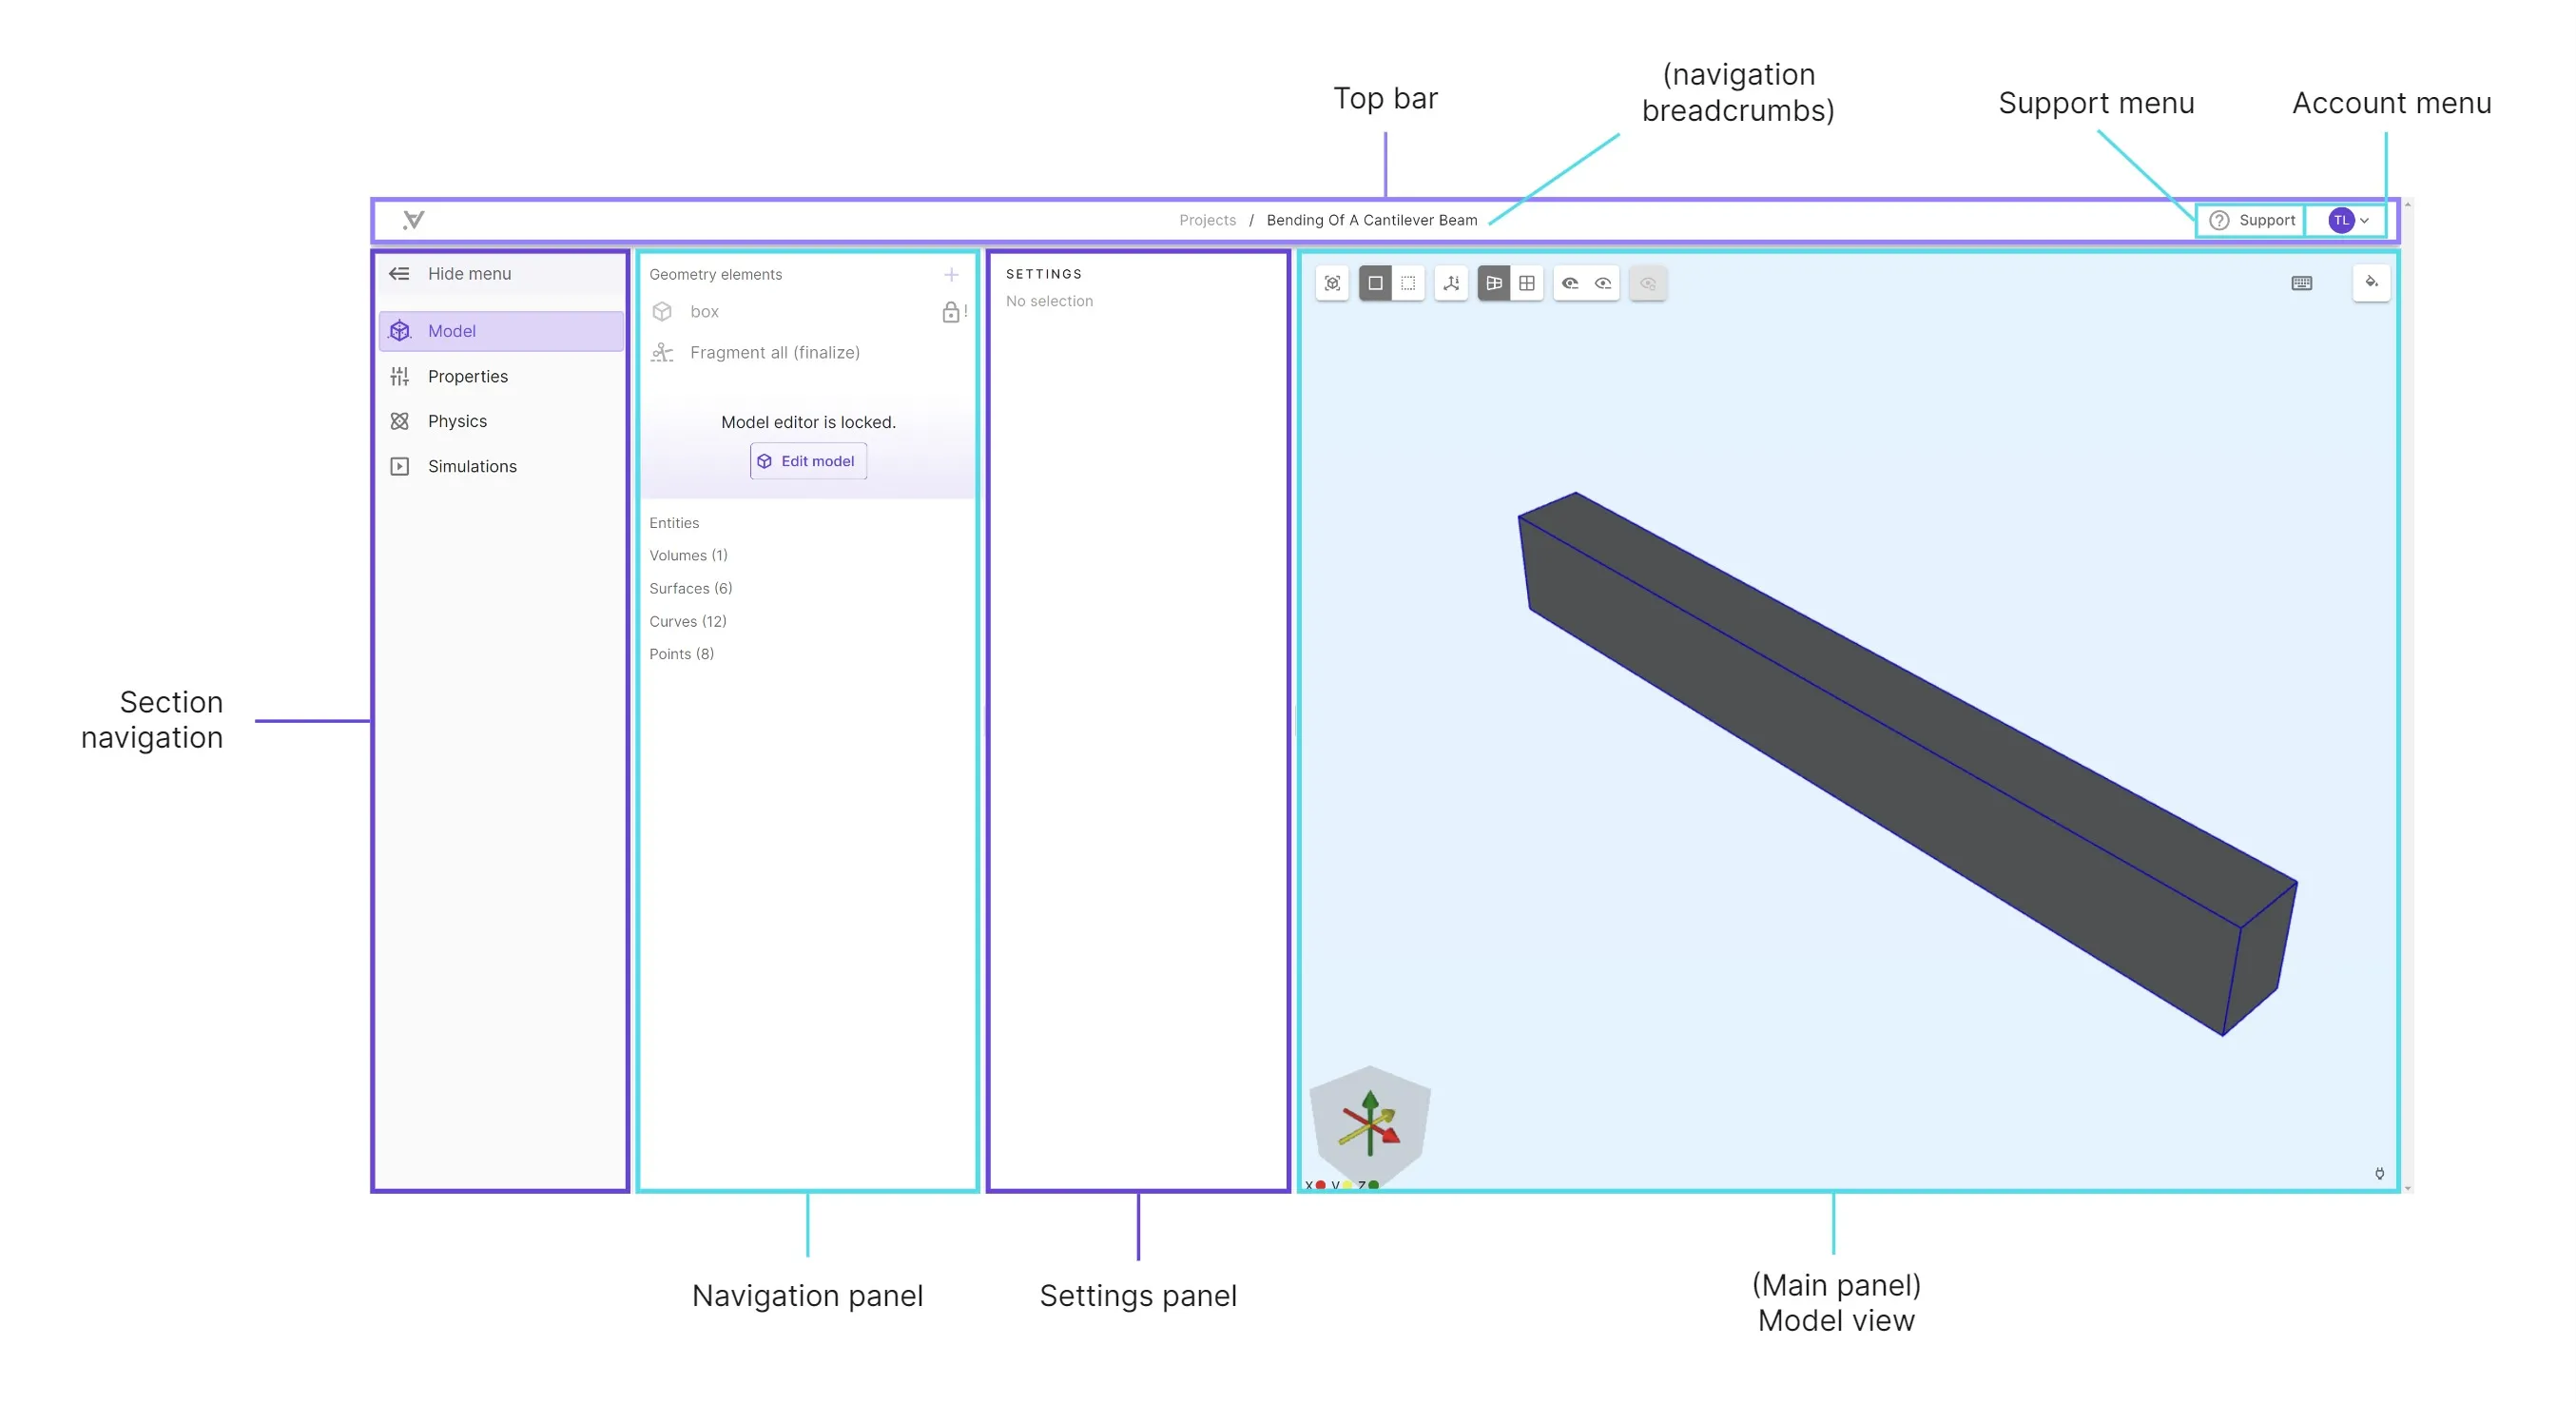The width and height of the screenshot is (2576, 1404).
Task: Click the Physics atom icon
Action: 400,421
